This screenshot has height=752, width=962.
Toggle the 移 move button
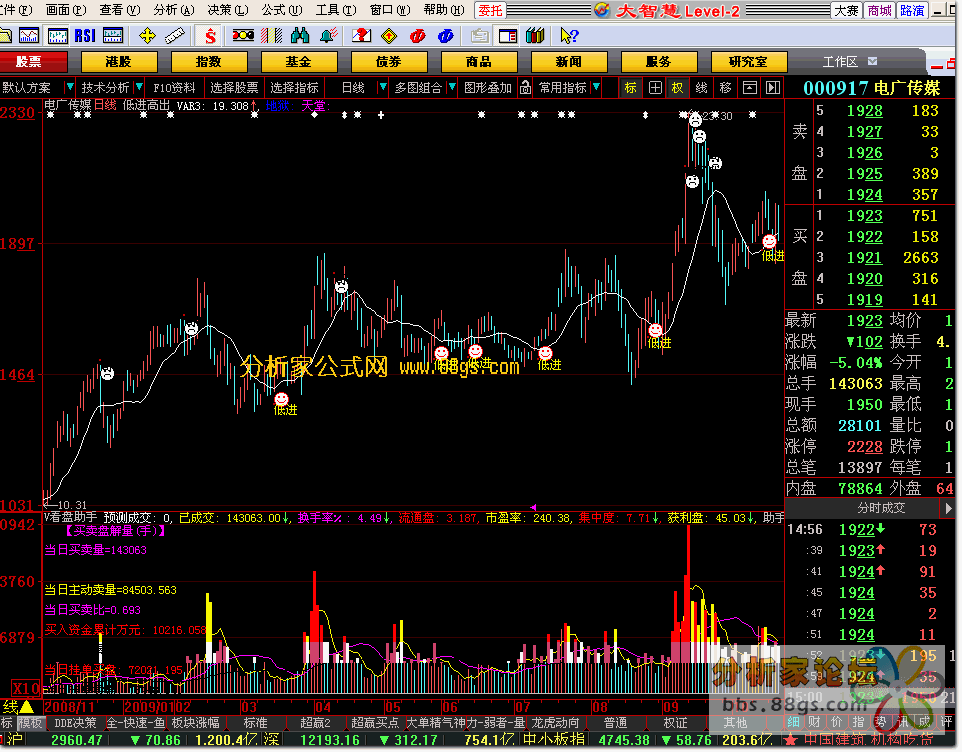pyautogui.click(x=726, y=88)
